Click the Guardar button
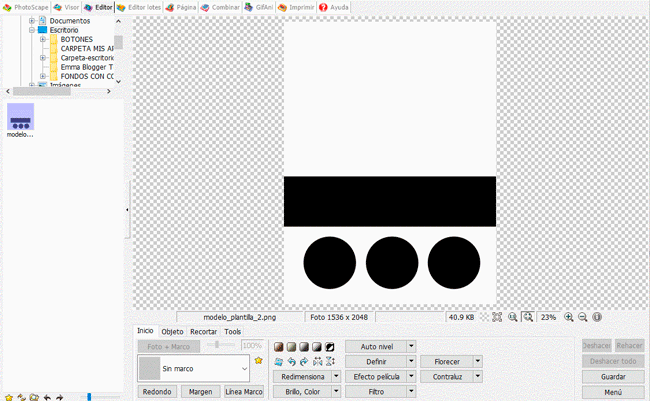 click(613, 377)
